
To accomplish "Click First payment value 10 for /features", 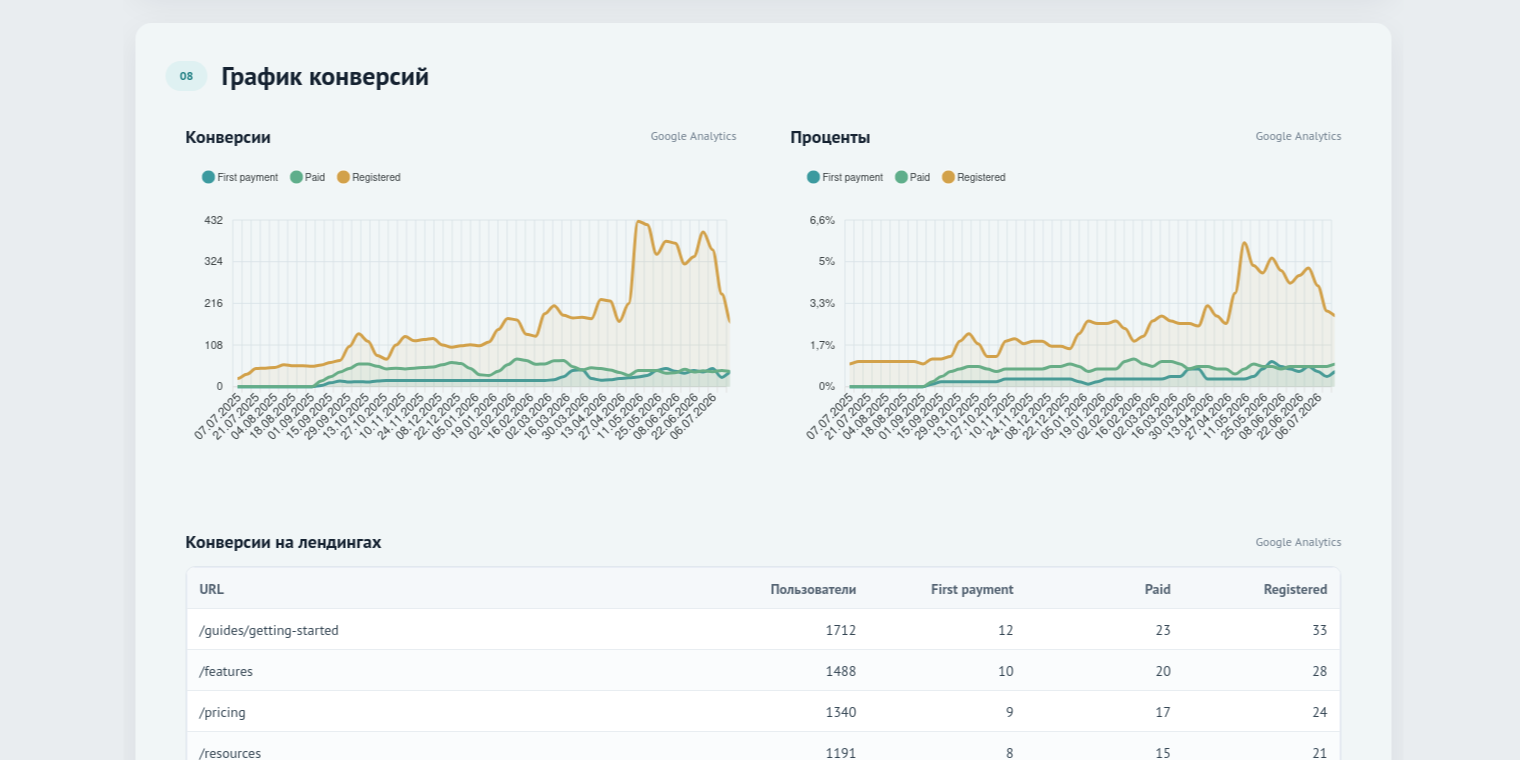I will pos(1005,671).
